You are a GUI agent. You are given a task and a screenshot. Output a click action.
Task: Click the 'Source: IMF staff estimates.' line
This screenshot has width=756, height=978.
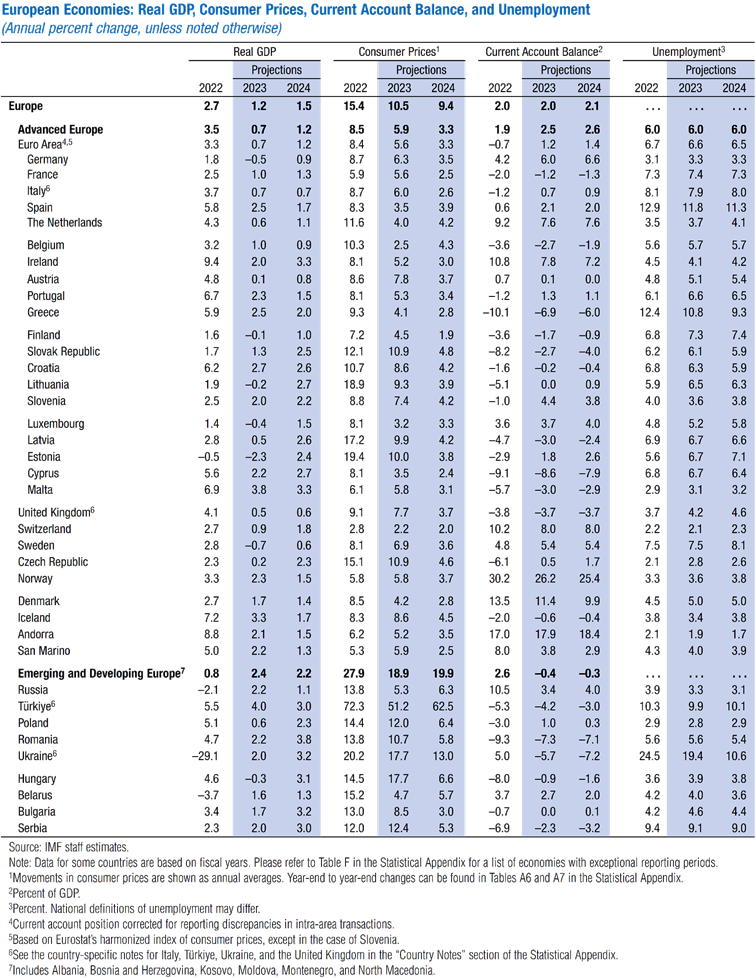(x=69, y=848)
